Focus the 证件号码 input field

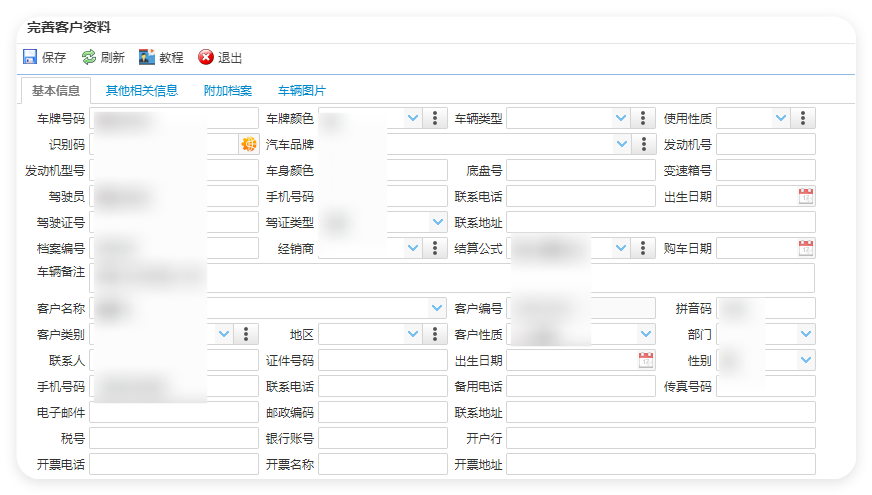383,360
